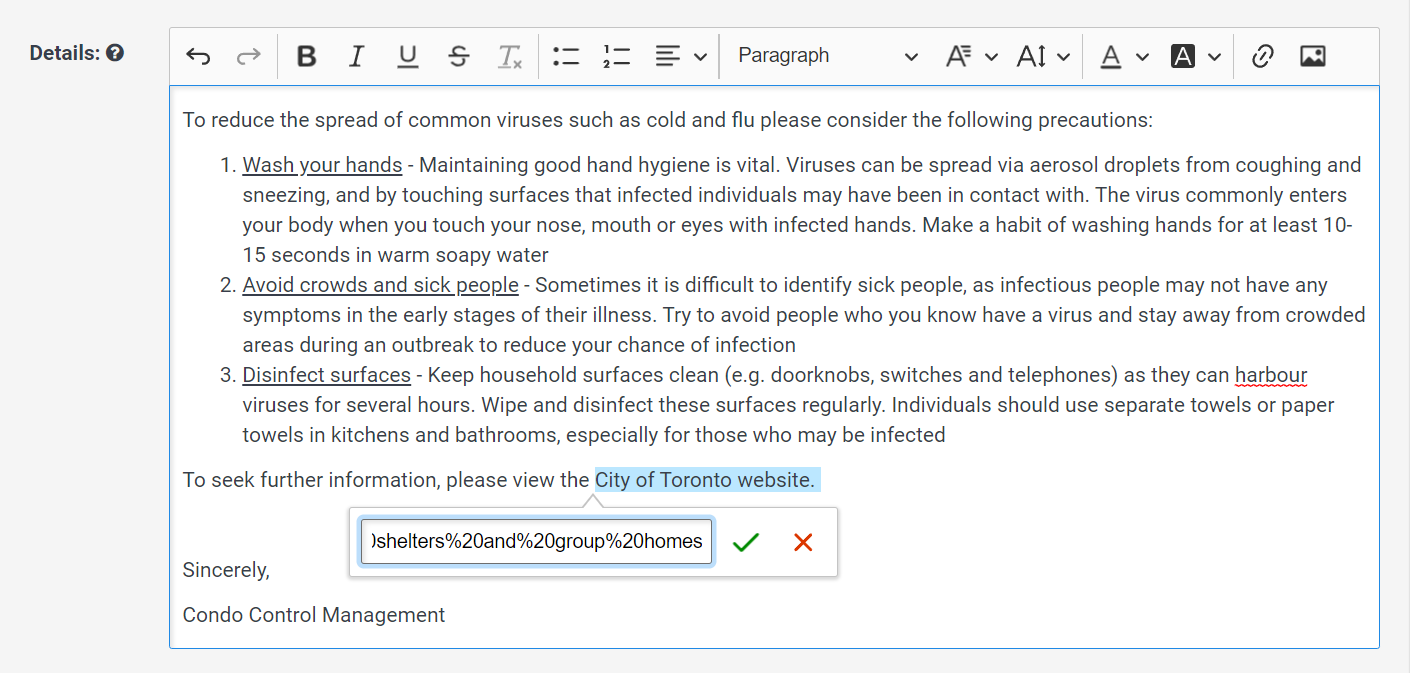Screen dimensions: 1411x673
Task: Remove text formatting
Action: click(x=510, y=56)
